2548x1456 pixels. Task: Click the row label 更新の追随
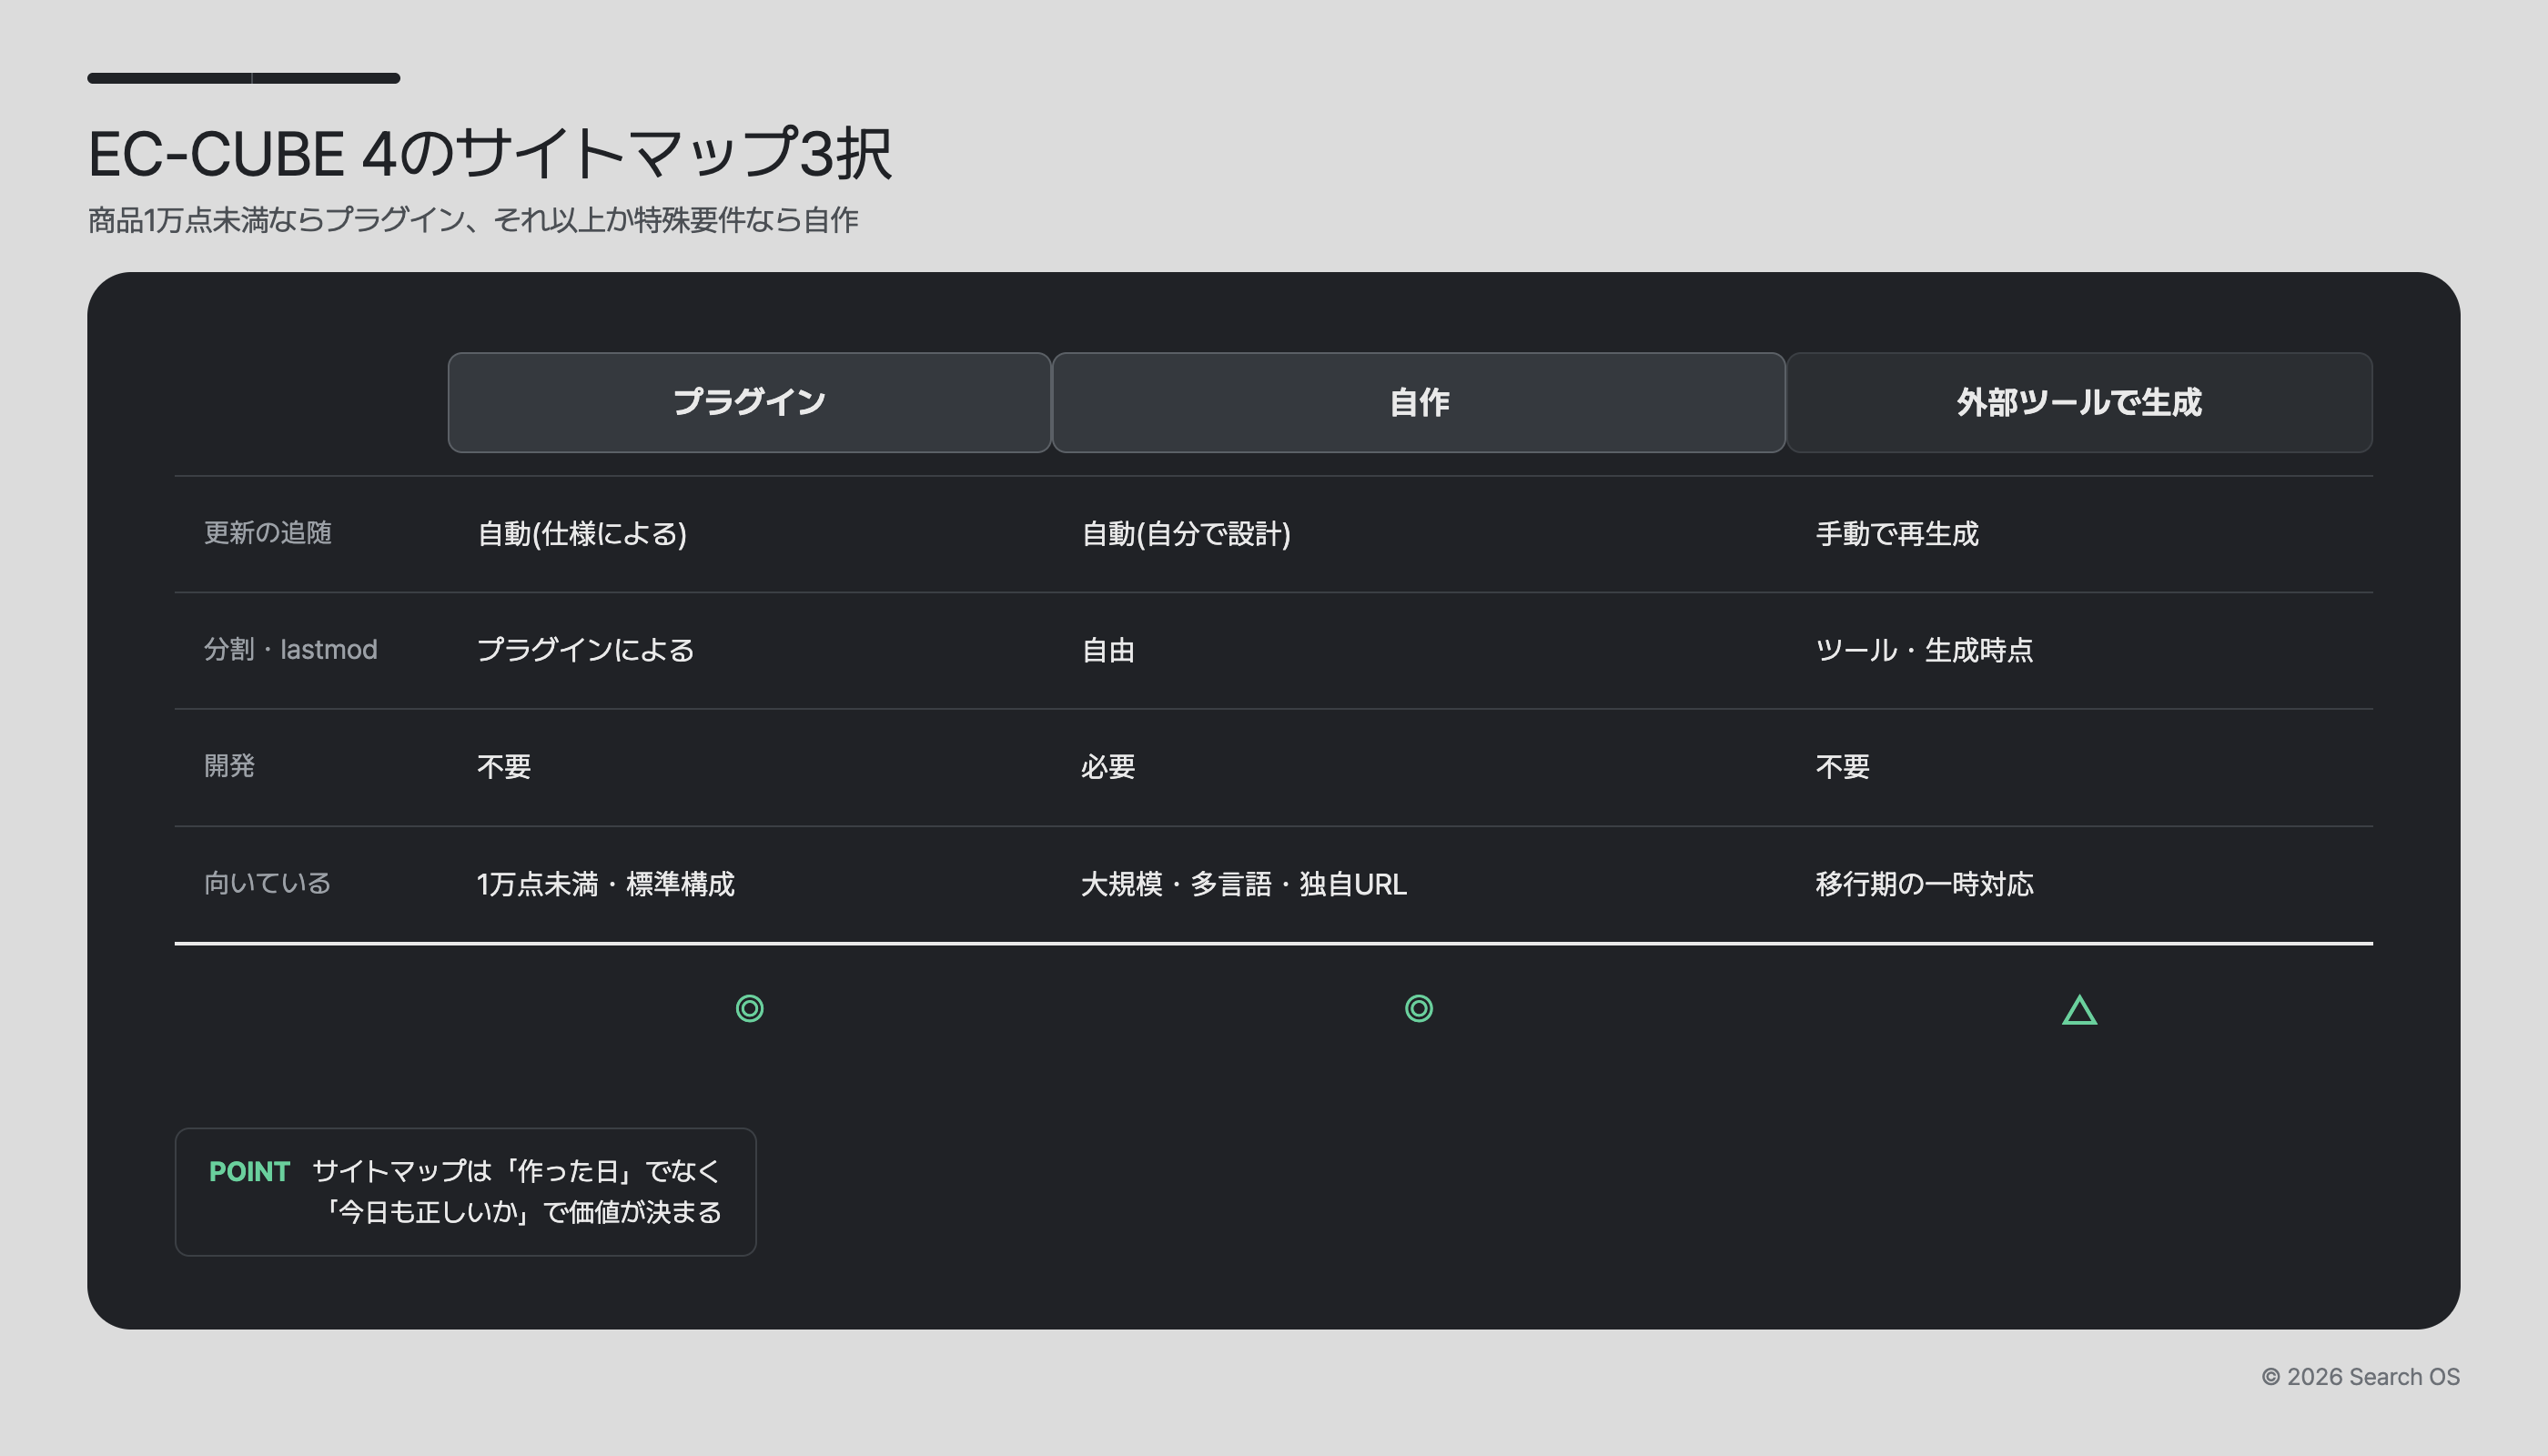point(268,533)
